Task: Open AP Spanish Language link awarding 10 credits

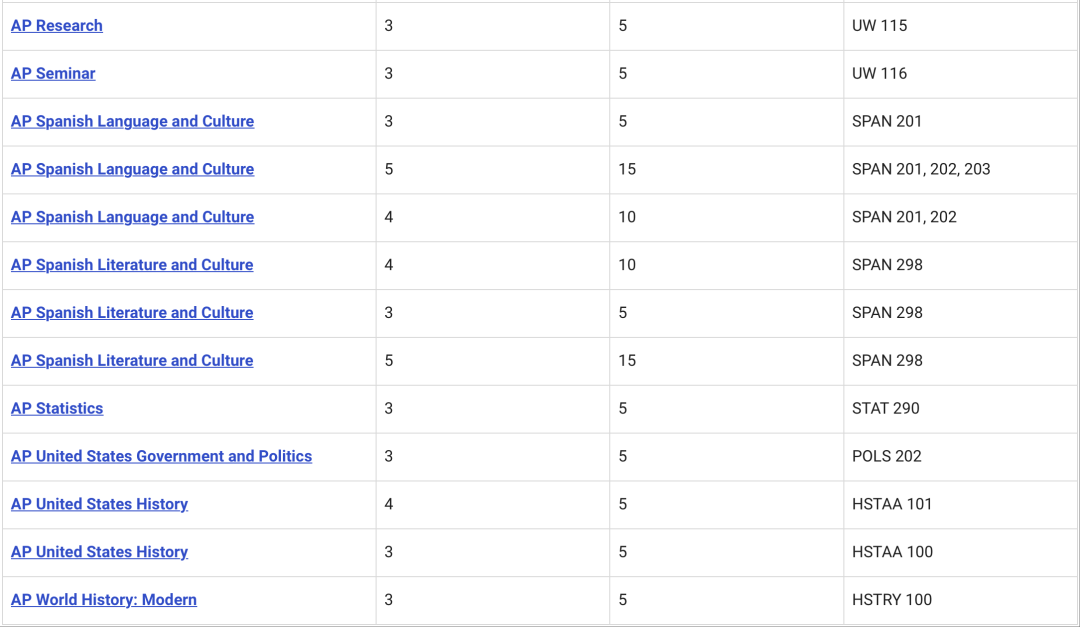Action: click(132, 217)
